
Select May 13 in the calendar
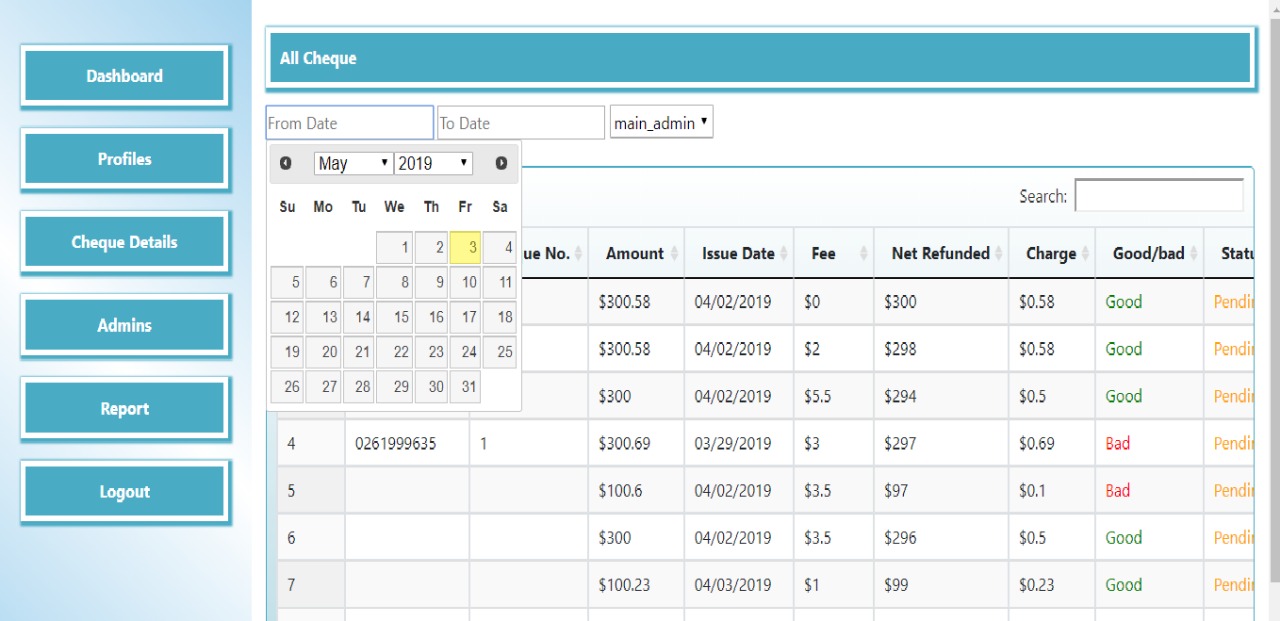pos(323,317)
